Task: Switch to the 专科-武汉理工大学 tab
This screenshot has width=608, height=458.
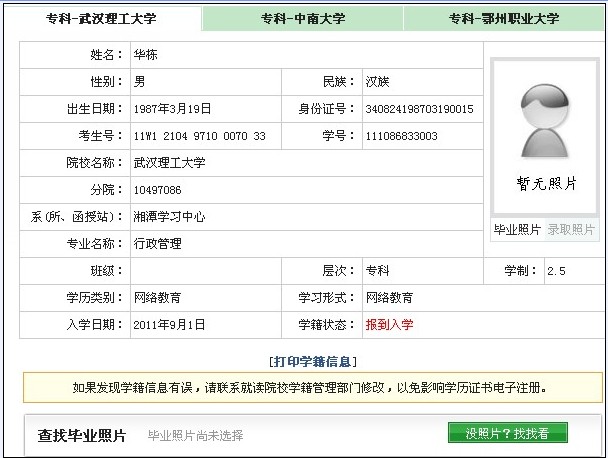Action: coord(102,18)
